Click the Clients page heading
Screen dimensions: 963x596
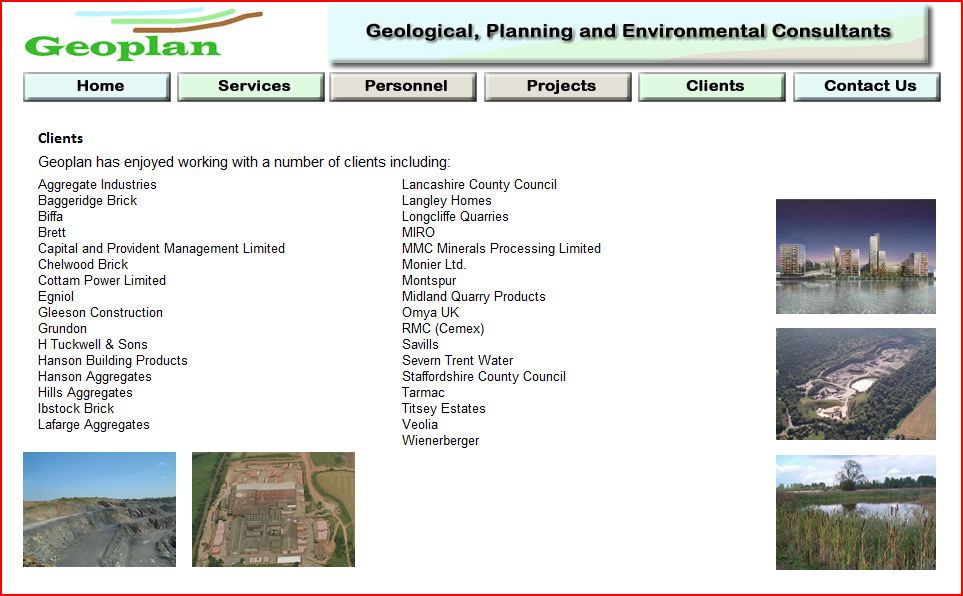pyautogui.click(x=60, y=138)
